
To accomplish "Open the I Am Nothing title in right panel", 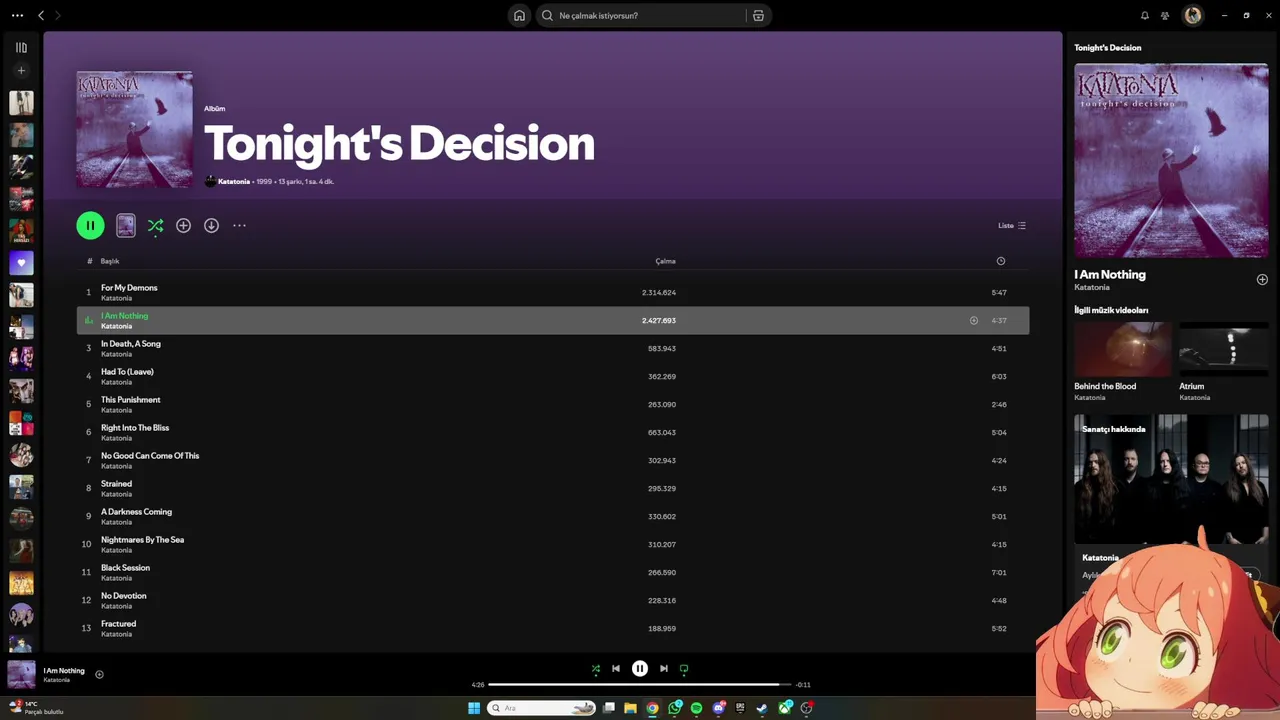I will [1110, 274].
